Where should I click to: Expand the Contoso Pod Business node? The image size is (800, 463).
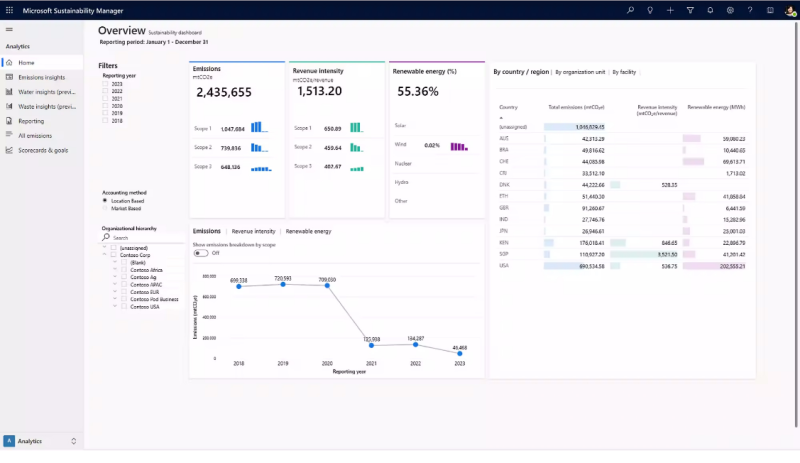pos(115,299)
